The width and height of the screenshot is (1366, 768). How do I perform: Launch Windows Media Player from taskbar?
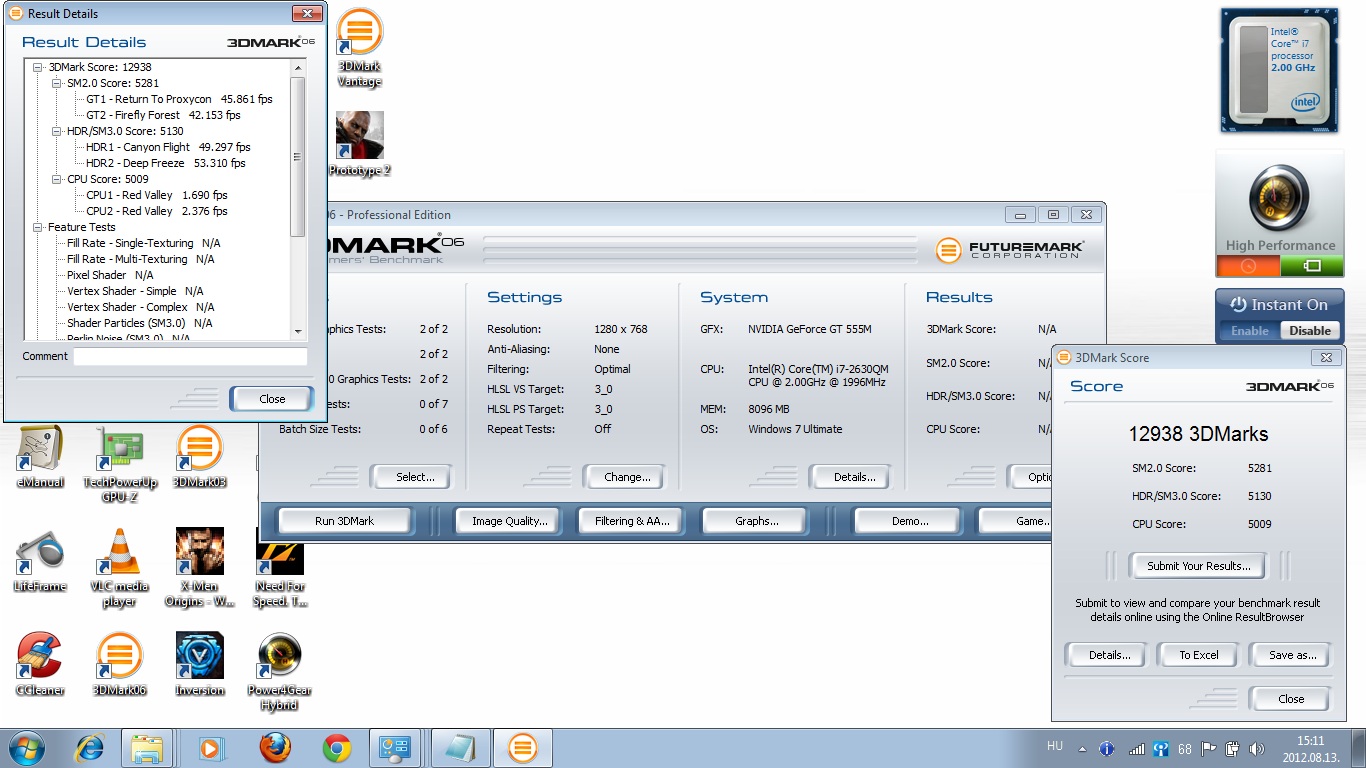(211, 748)
